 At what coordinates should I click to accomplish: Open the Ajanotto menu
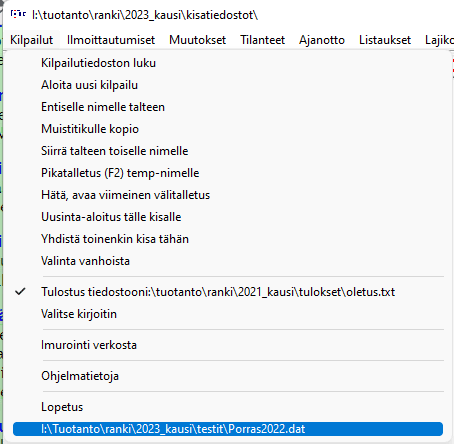pyautogui.click(x=322, y=40)
